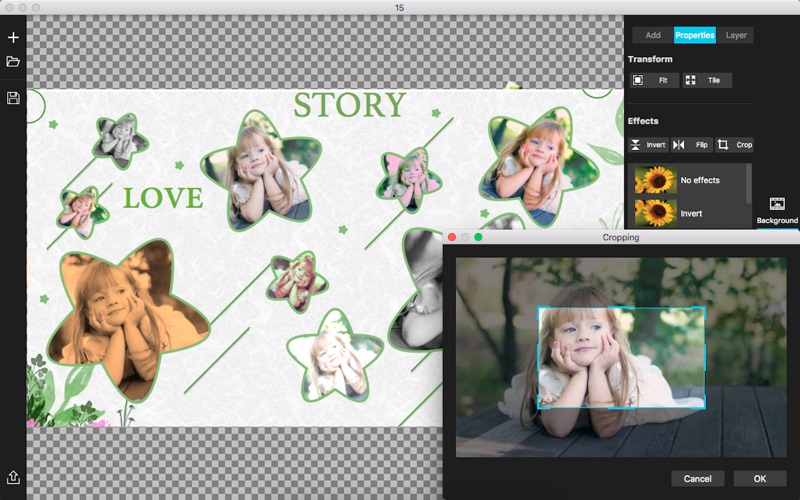Image resolution: width=800 pixels, height=500 pixels.
Task: Click the top-left crop corner handle
Action: pos(539,308)
